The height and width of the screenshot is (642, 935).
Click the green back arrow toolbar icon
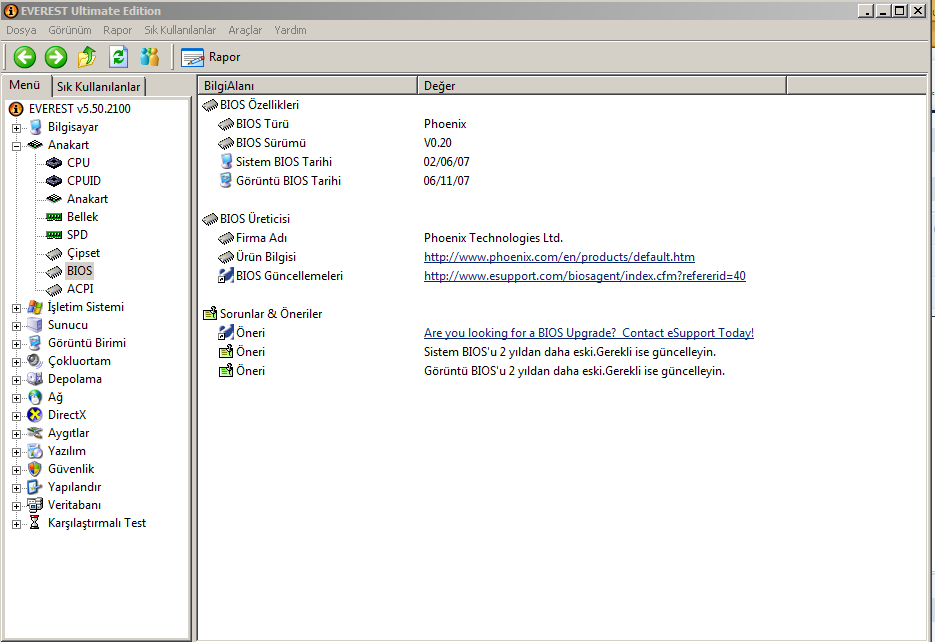coord(24,57)
